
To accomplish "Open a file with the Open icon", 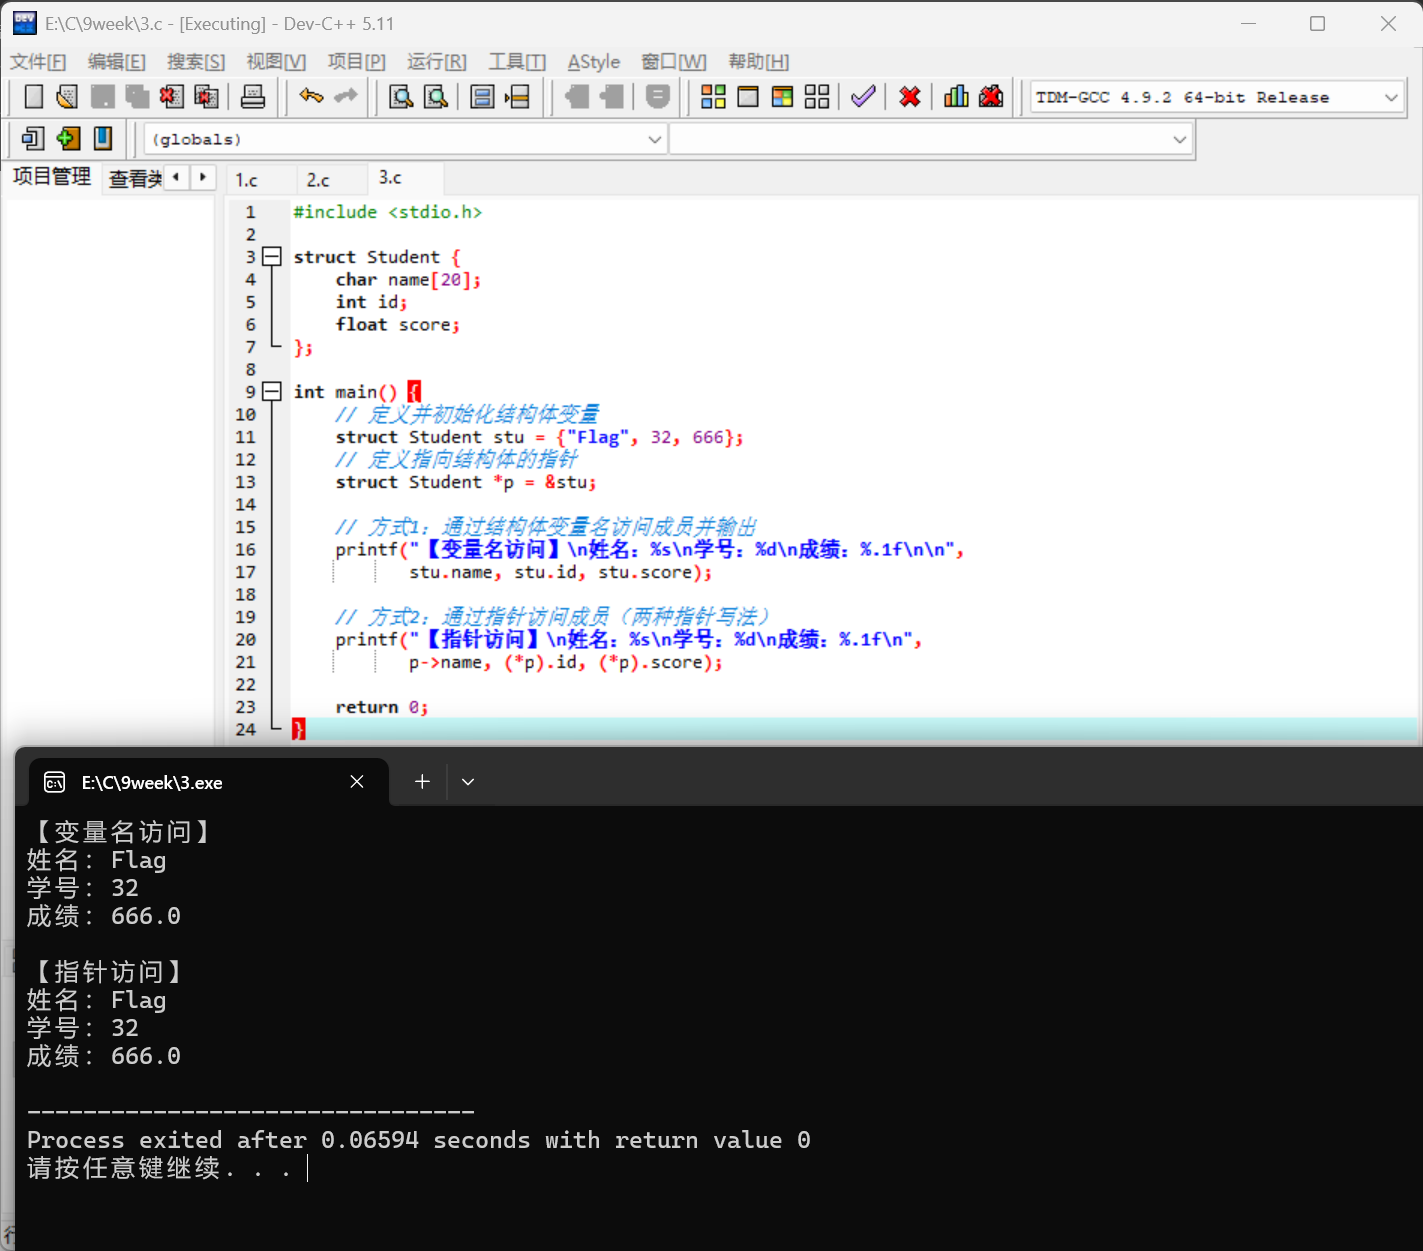I will point(67,97).
